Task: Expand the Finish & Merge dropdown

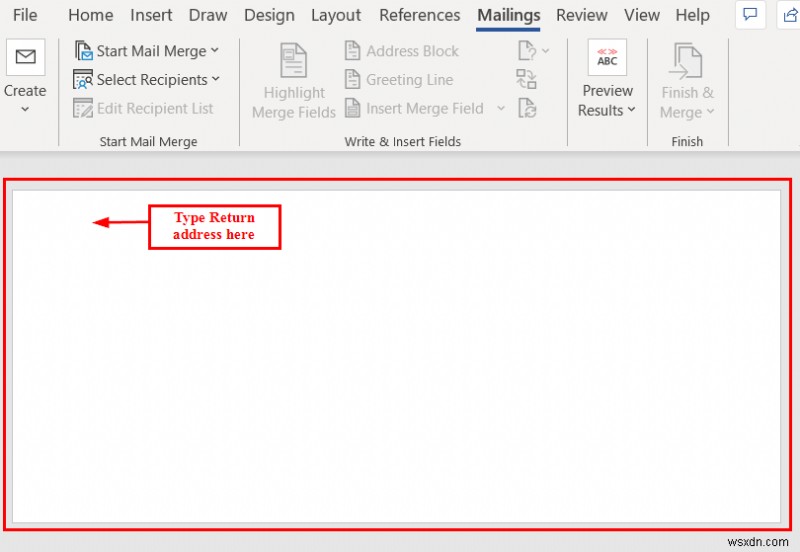Action: click(711, 112)
